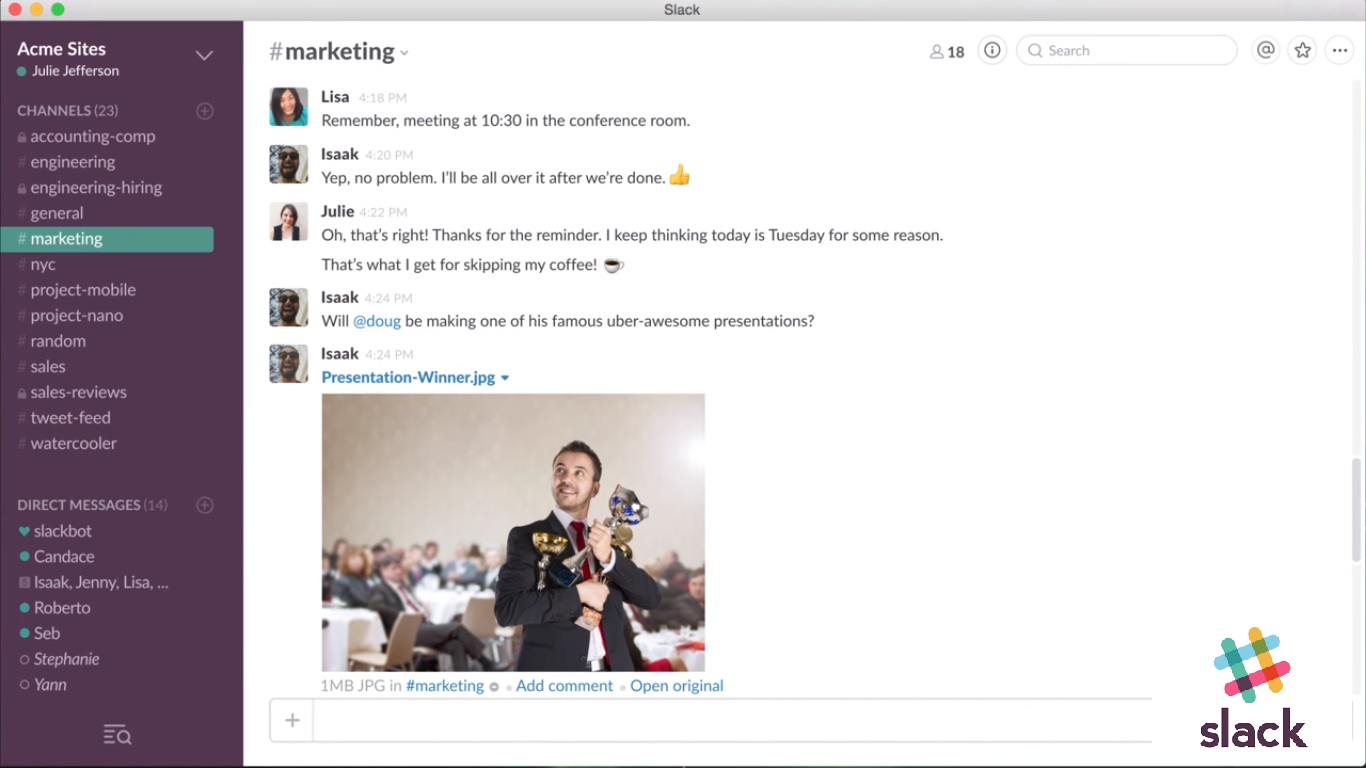Viewport: 1366px width, 768px height.
Task: Start a new direct message with plus icon
Action: pos(205,505)
